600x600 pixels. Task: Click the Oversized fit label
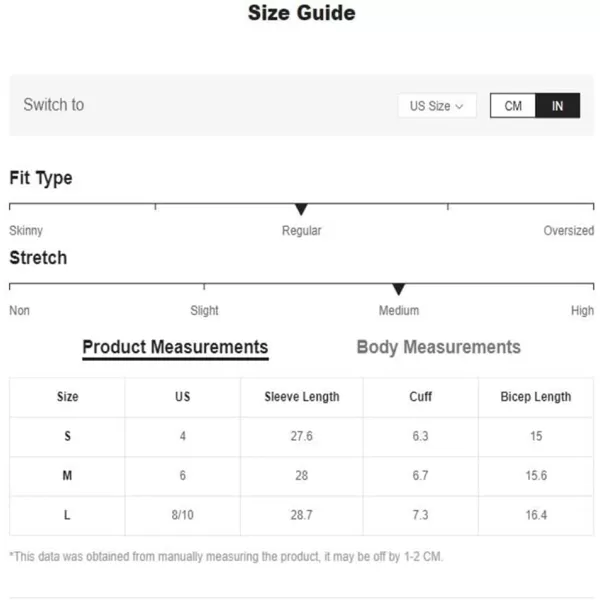tap(568, 231)
